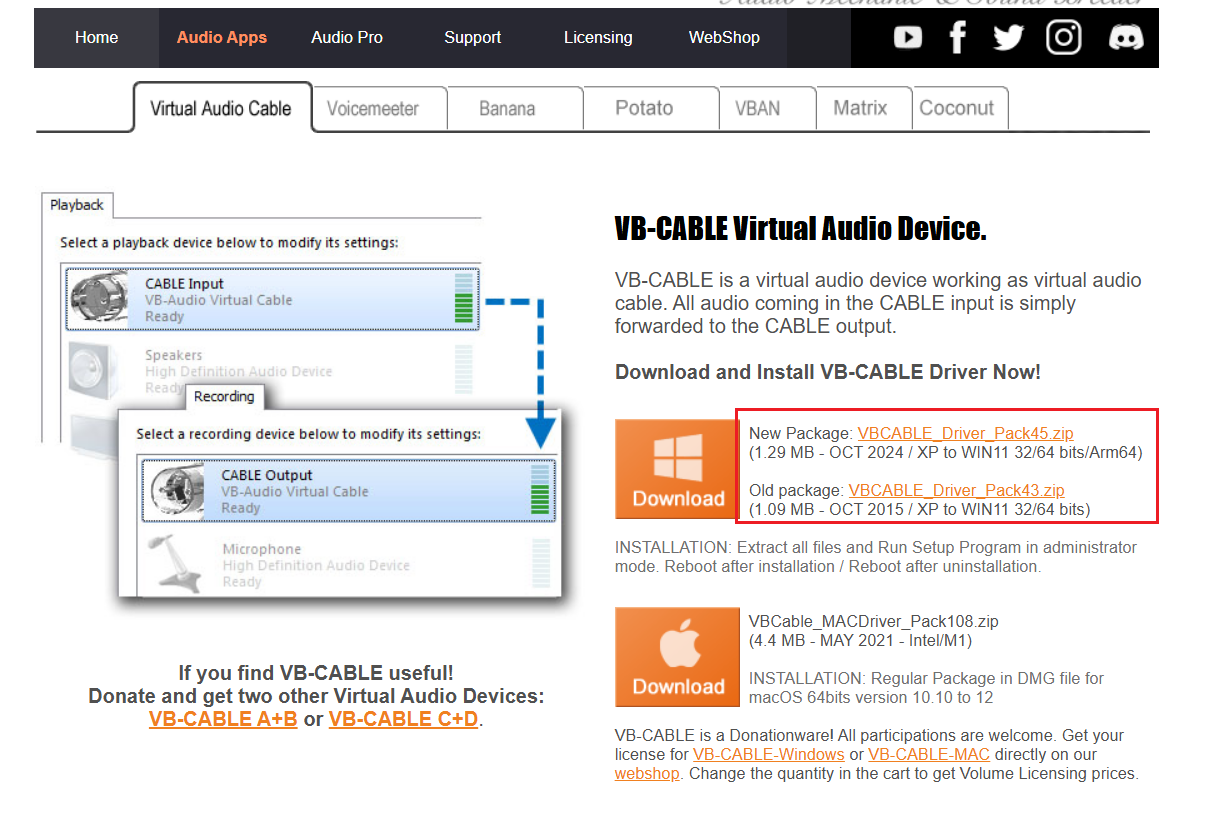Click the Licensing menu item
1215x828 pixels.
coord(598,38)
